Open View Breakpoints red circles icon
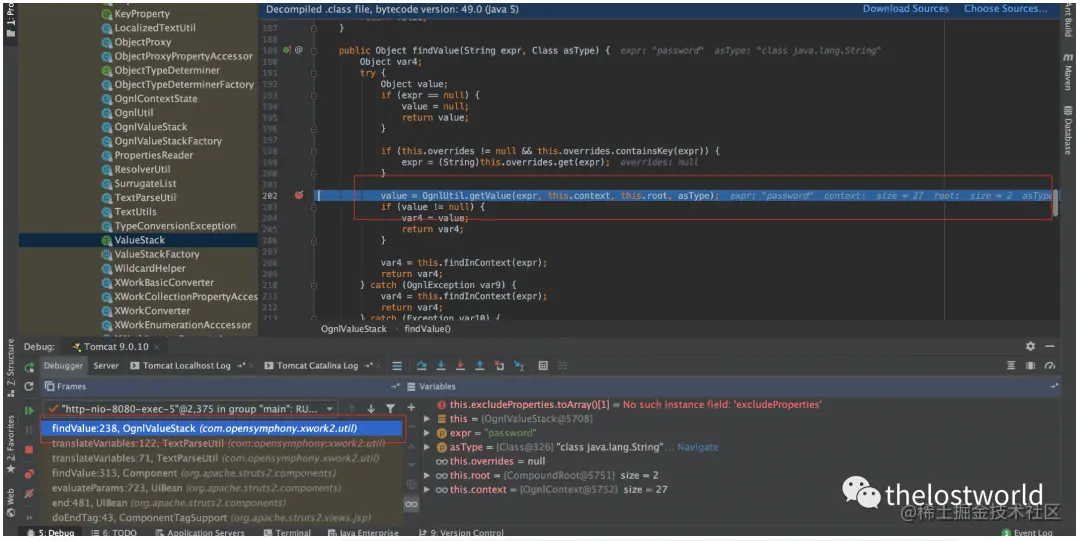1080x541 pixels. coord(29,473)
